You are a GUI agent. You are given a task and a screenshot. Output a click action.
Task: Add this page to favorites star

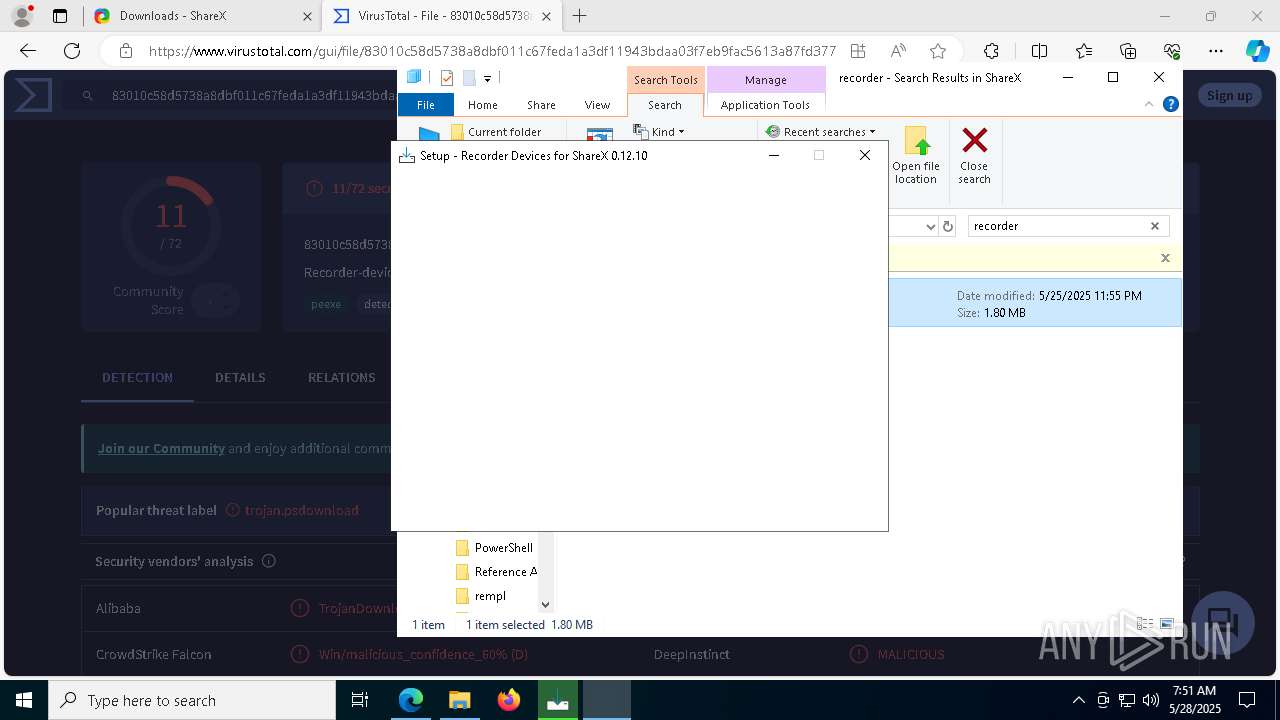pyautogui.click(x=938, y=51)
